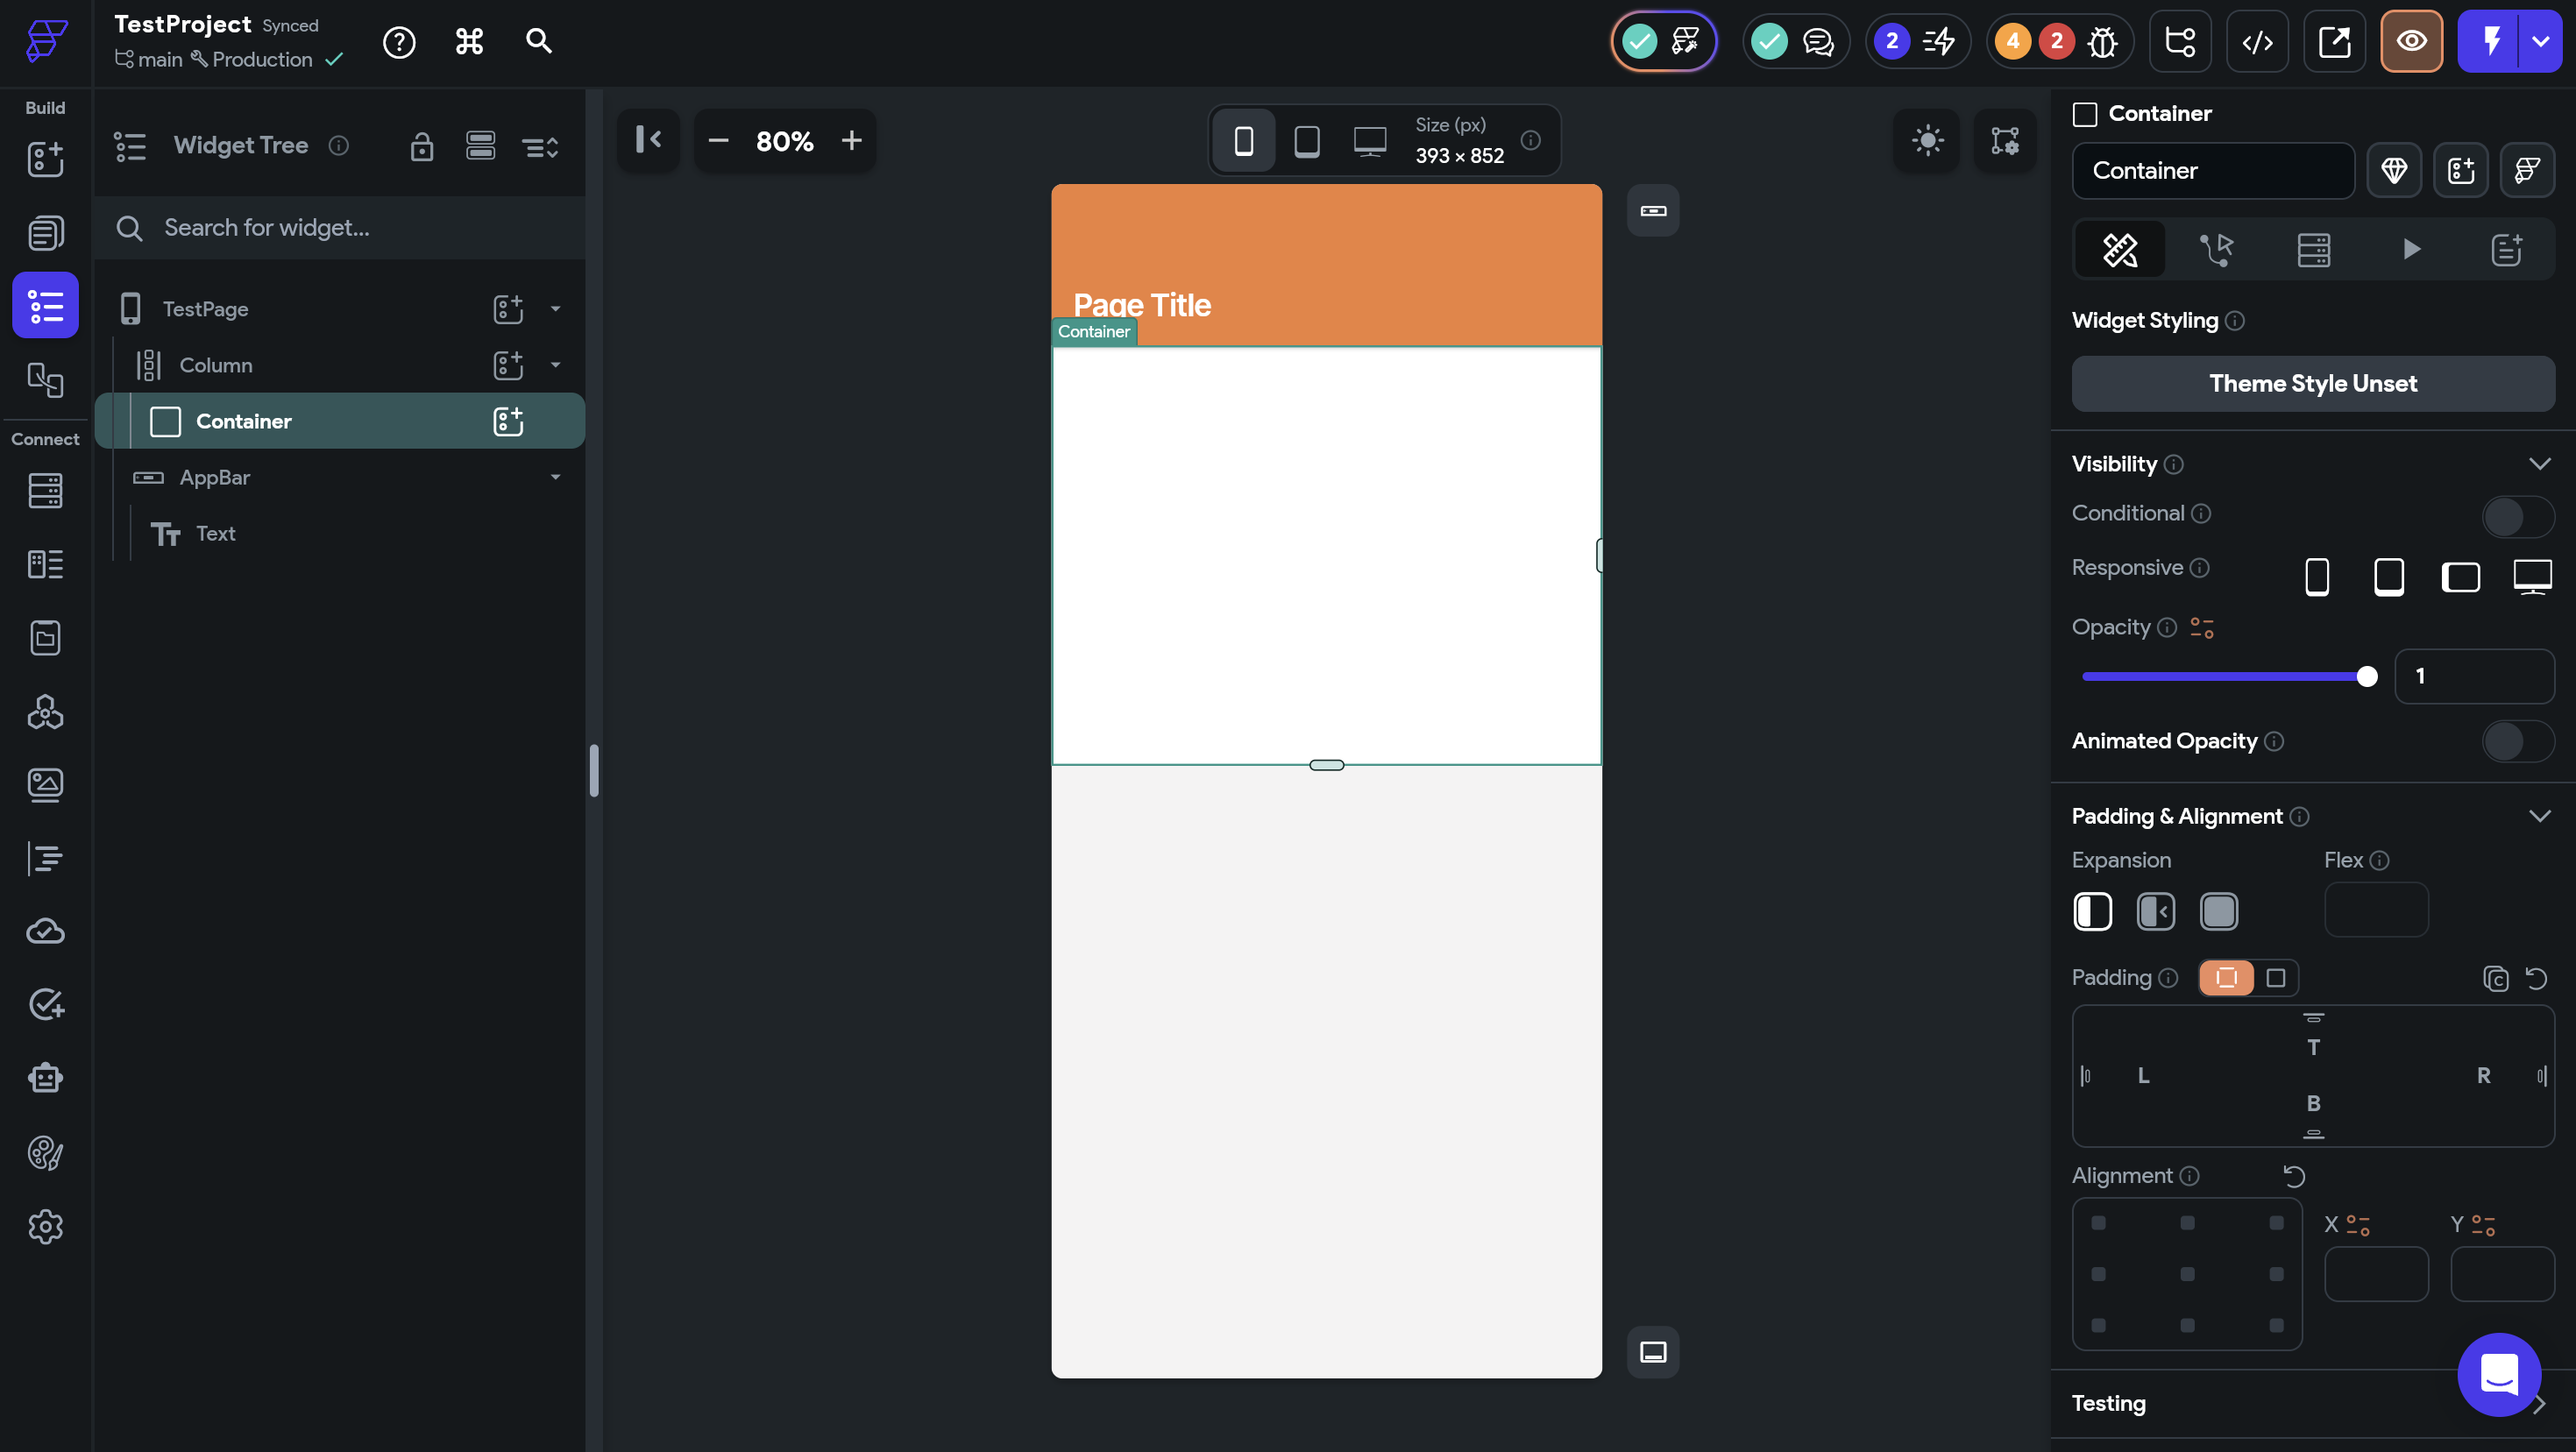Toggle phone responsive visibility icon

pyautogui.click(x=2317, y=577)
